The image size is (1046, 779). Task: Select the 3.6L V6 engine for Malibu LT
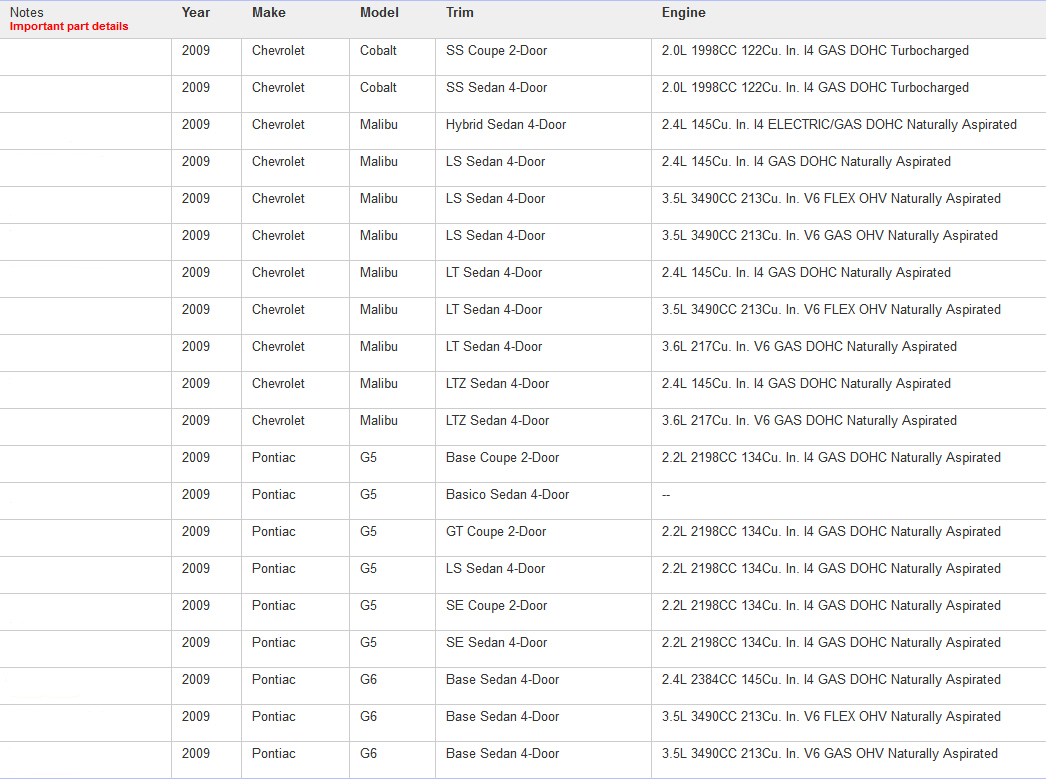809,347
